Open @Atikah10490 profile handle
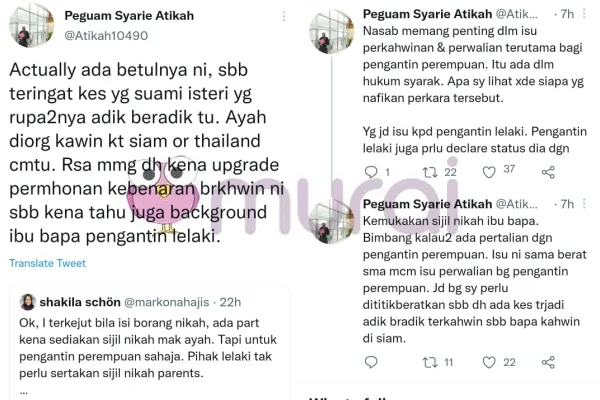Viewport: 600px width, 400px height. point(106,36)
